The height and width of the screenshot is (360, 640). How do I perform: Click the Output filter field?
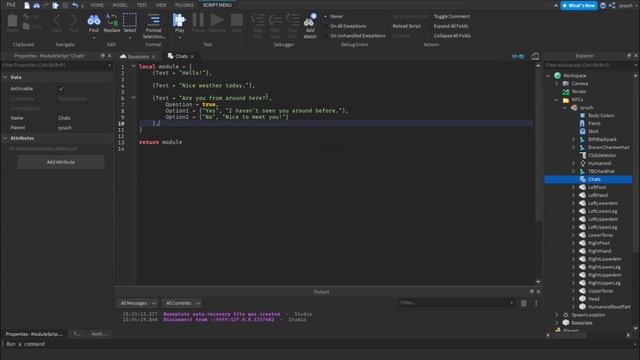[x=456, y=303]
